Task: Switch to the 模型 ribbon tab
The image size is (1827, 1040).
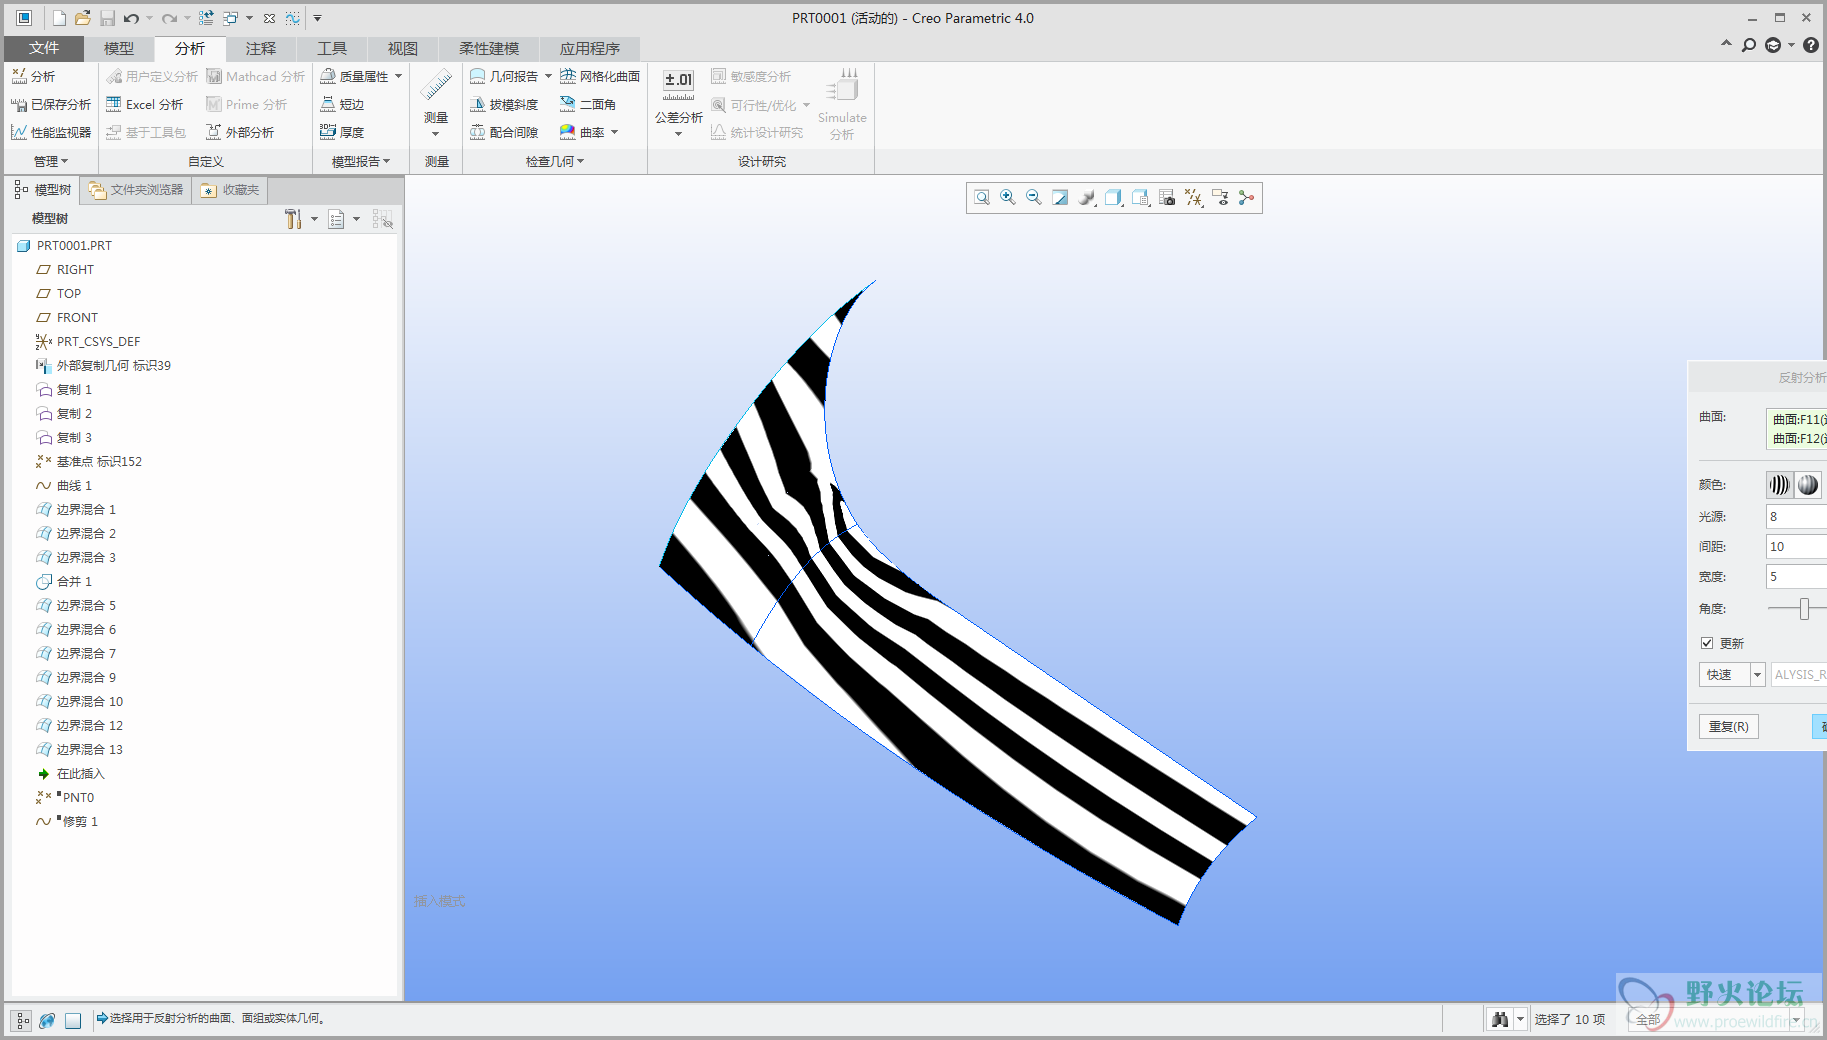Action: 119,48
